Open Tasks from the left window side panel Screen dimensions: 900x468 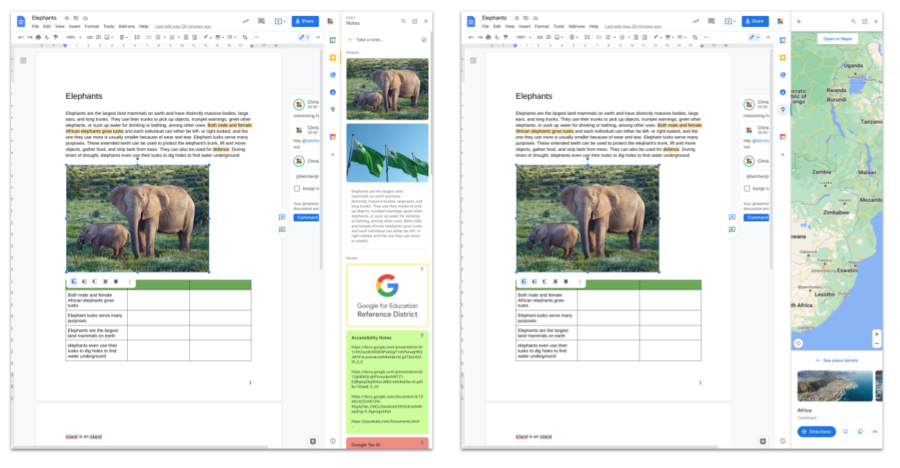[333, 75]
